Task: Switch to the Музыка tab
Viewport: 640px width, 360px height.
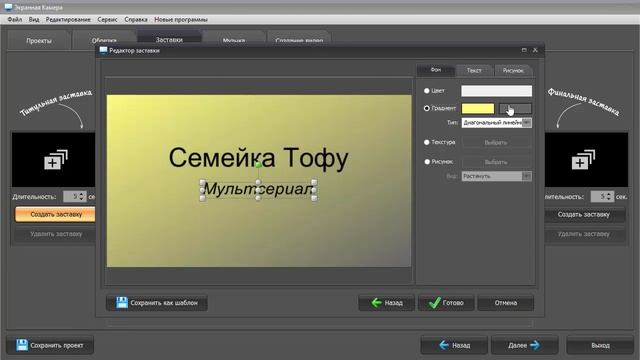Action: point(234,39)
